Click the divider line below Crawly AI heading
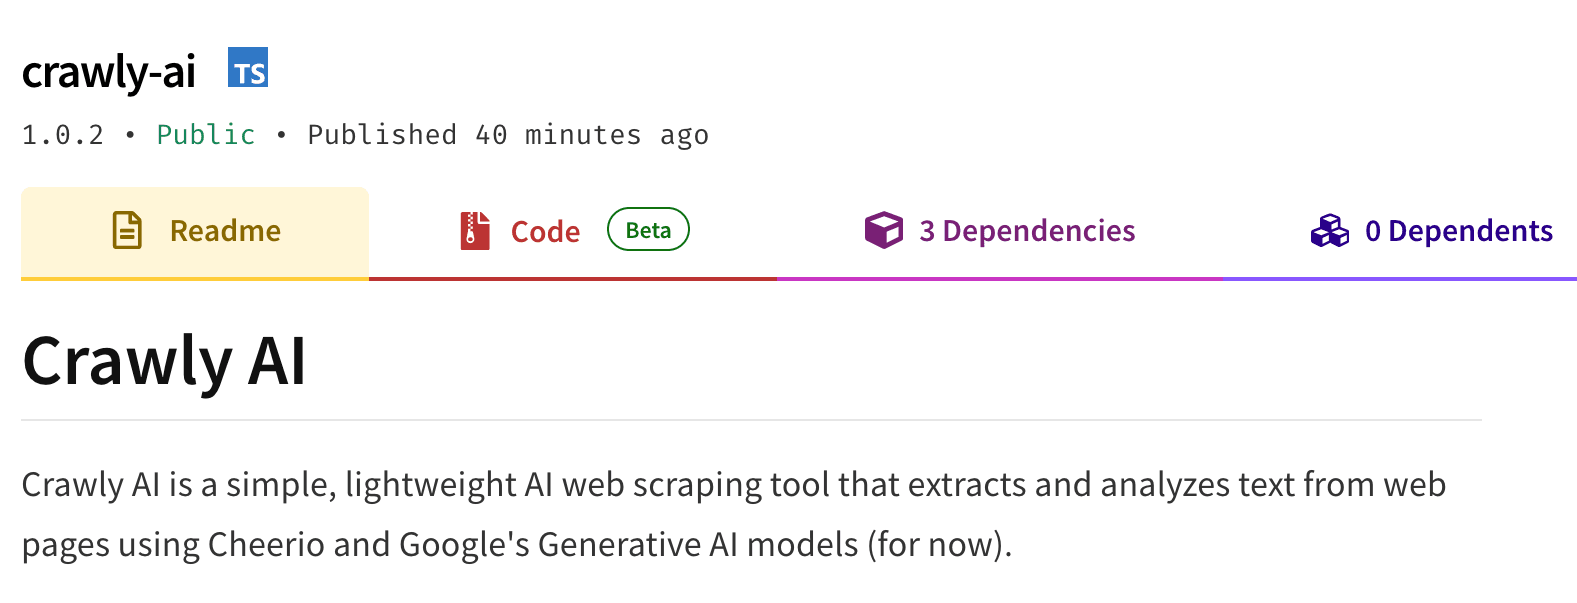The image size is (1577, 603). pos(751,420)
